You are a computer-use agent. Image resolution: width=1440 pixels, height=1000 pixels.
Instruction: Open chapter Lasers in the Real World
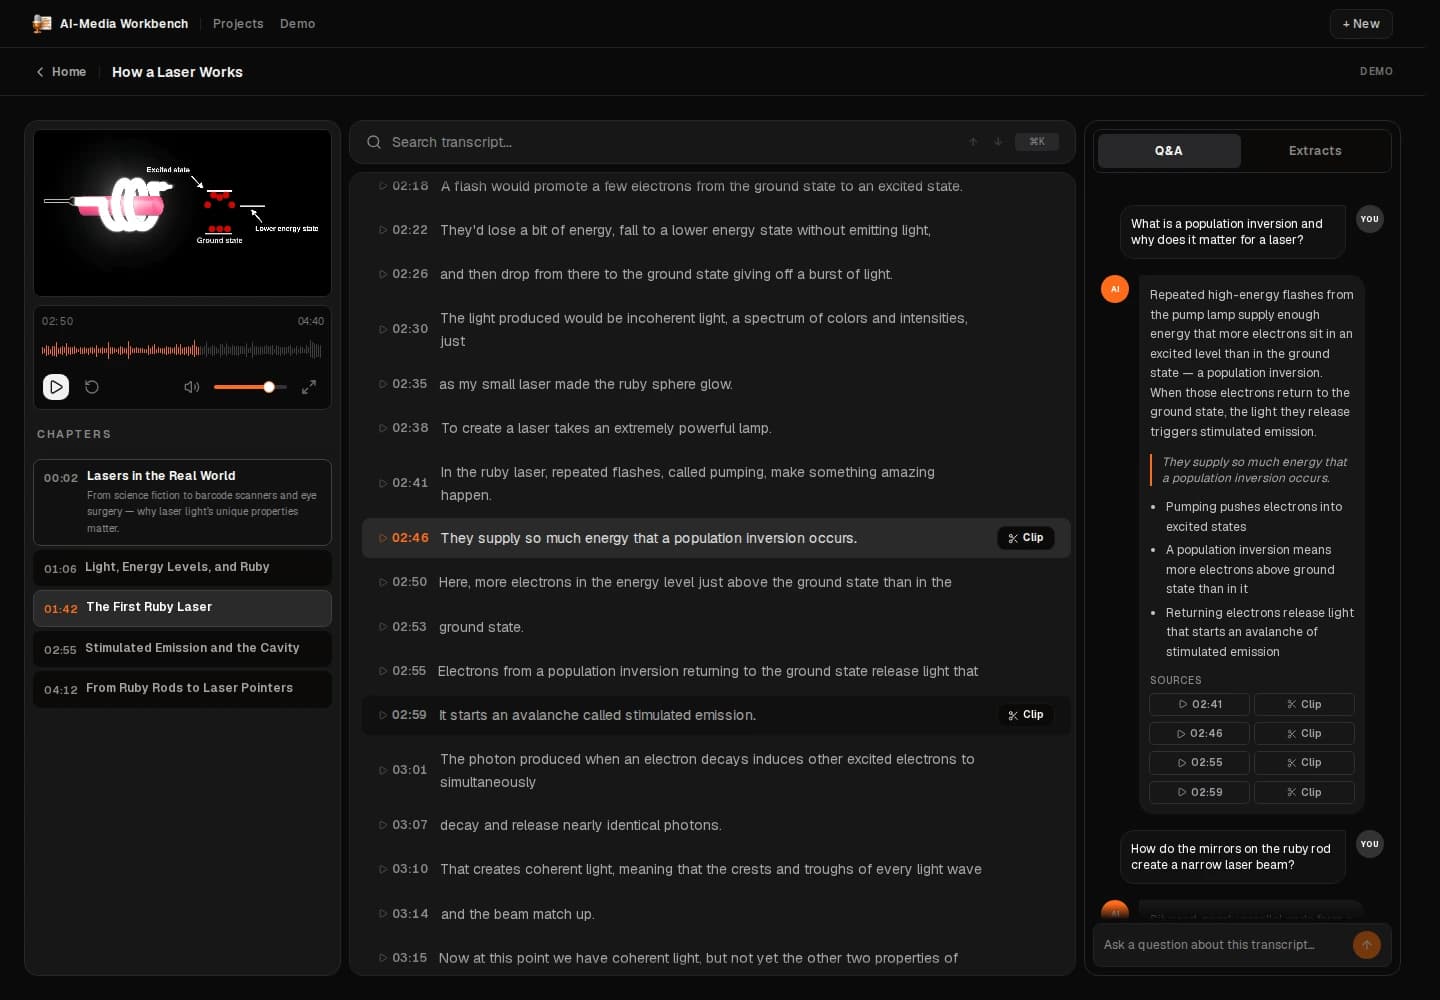click(x=182, y=502)
